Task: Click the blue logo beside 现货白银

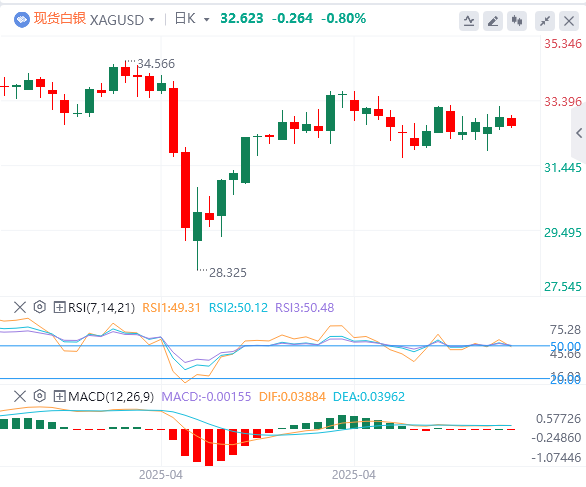Action: pos(22,19)
